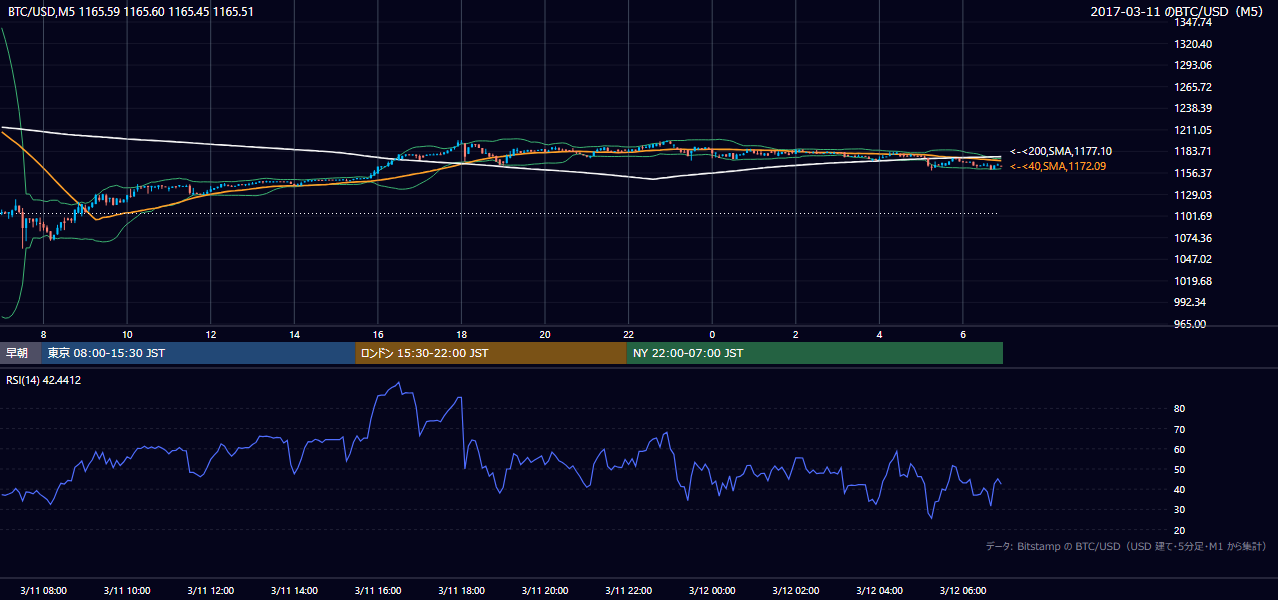Click the 3/12 00:00 bottom time label
The image size is (1278, 600).
pyautogui.click(x=712, y=591)
